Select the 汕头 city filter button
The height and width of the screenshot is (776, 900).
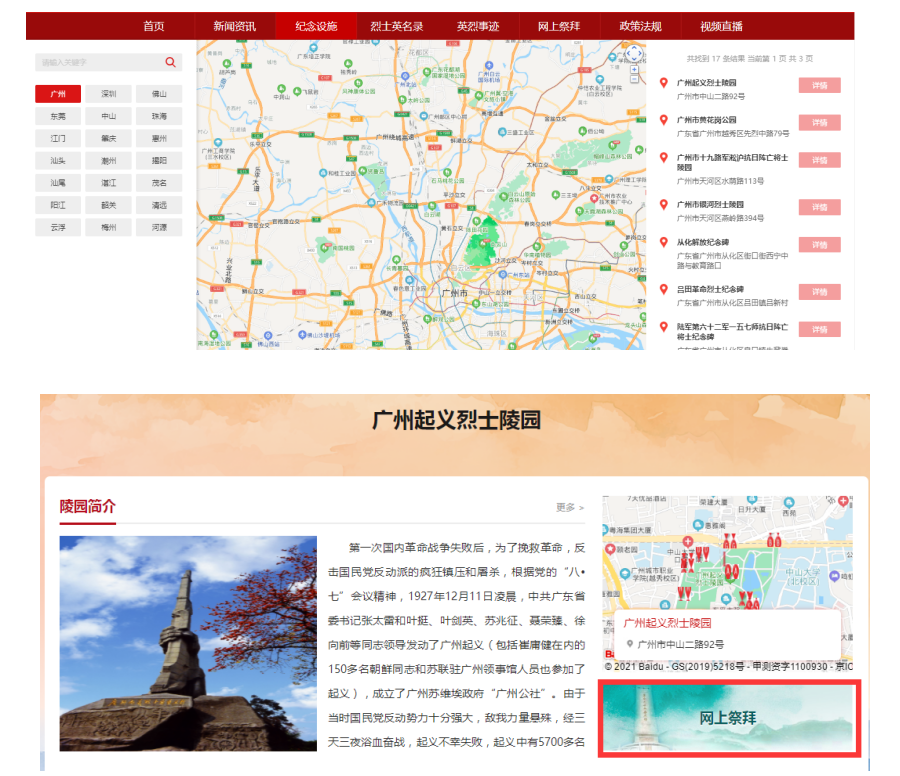[x=58, y=161]
